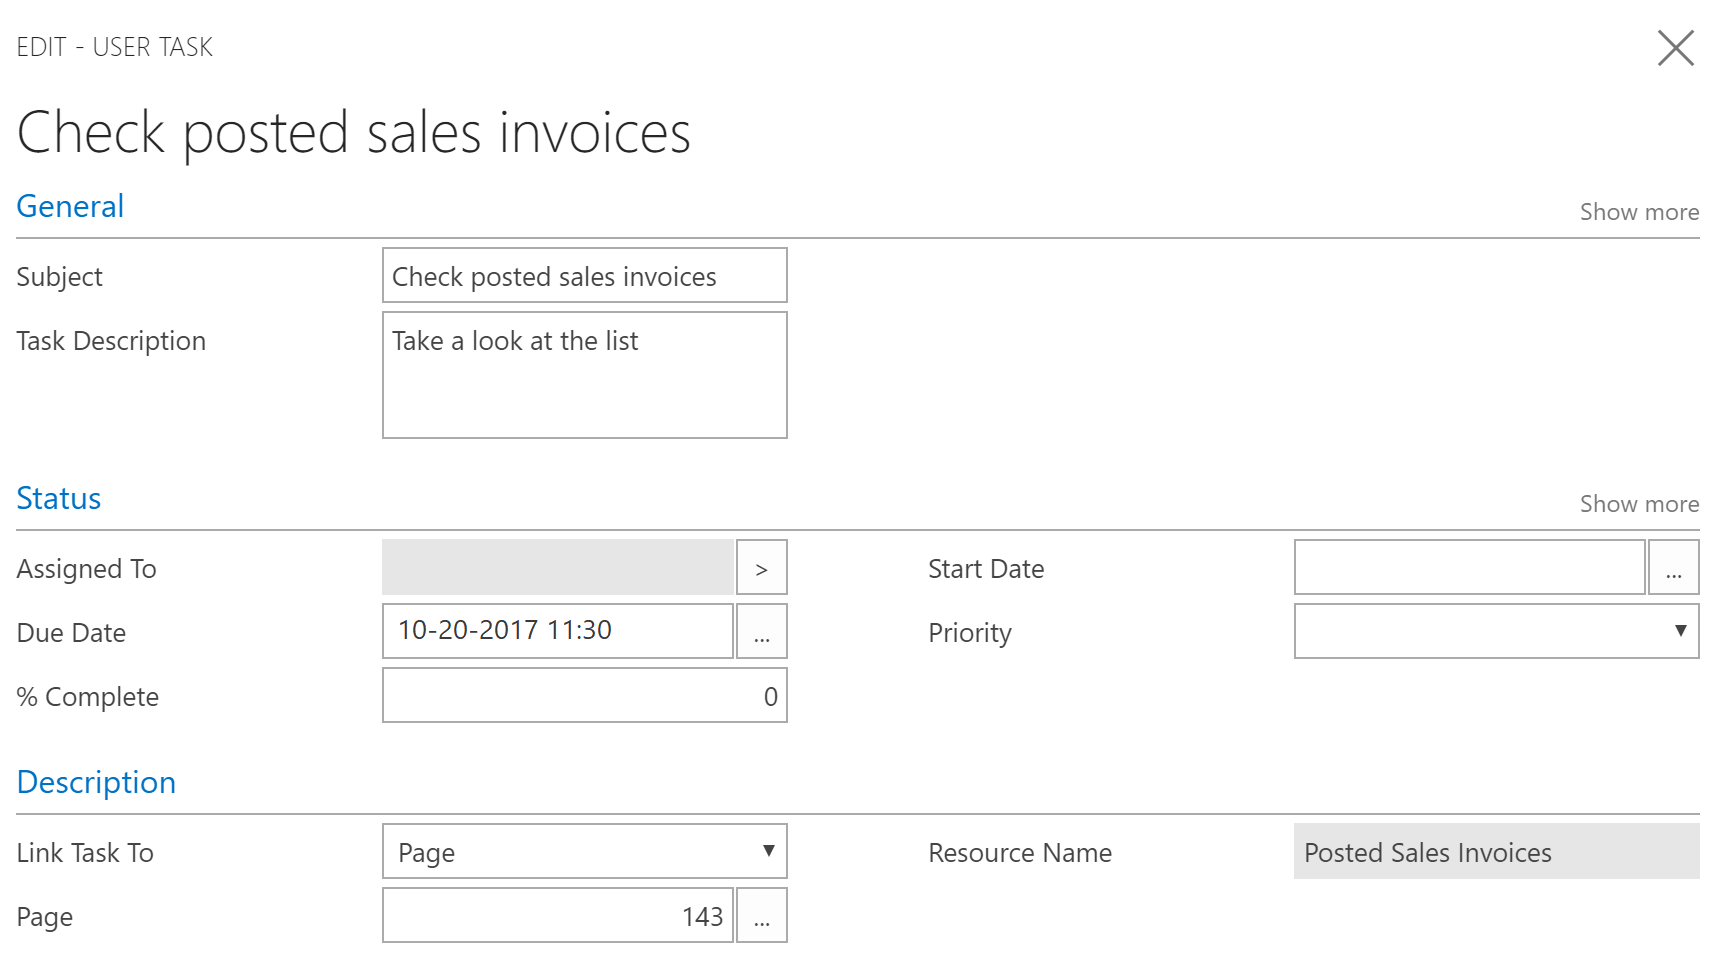Close the Edit User Task dialog
This screenshot has width=1717, height=966.
pyautogui.click(x=1676, y=47)
